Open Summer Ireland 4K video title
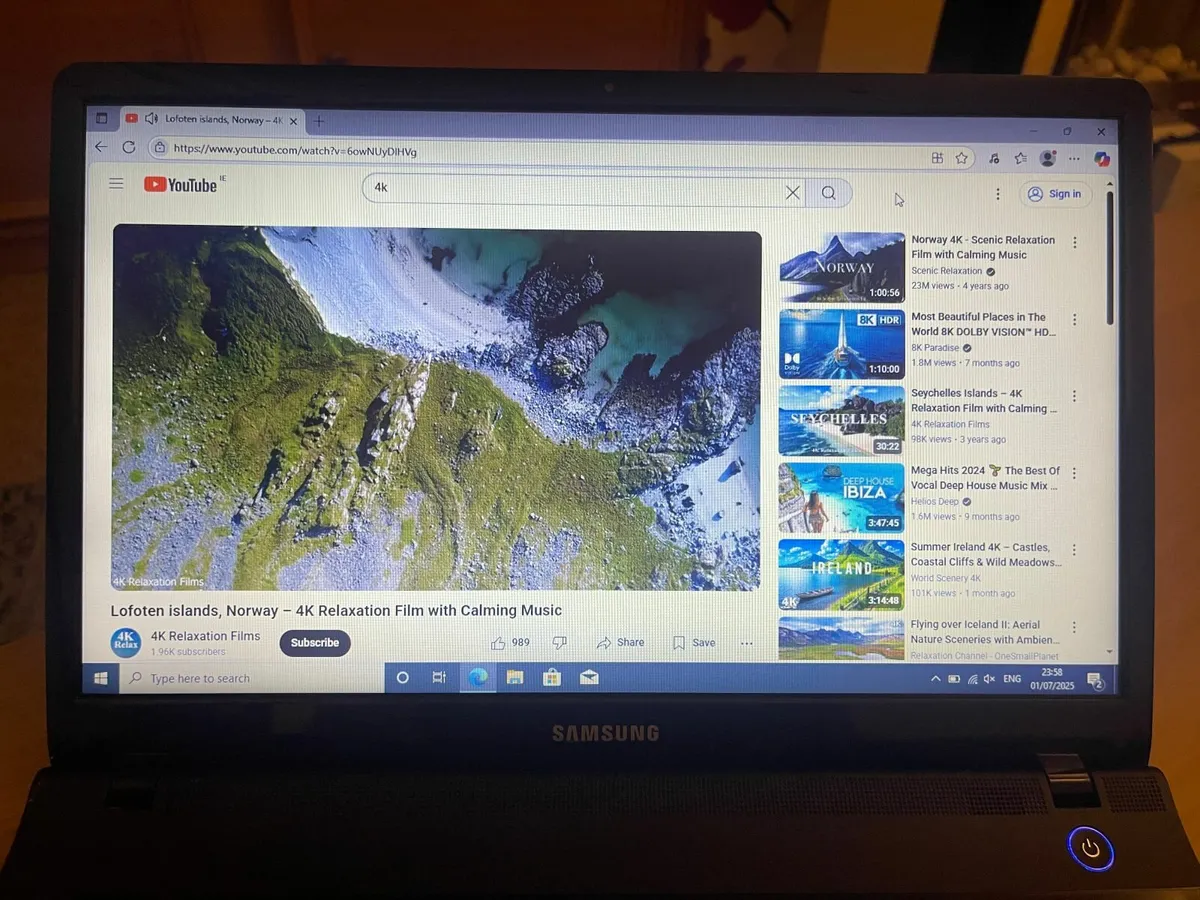The image size is (1200, 900). [985, 555]
